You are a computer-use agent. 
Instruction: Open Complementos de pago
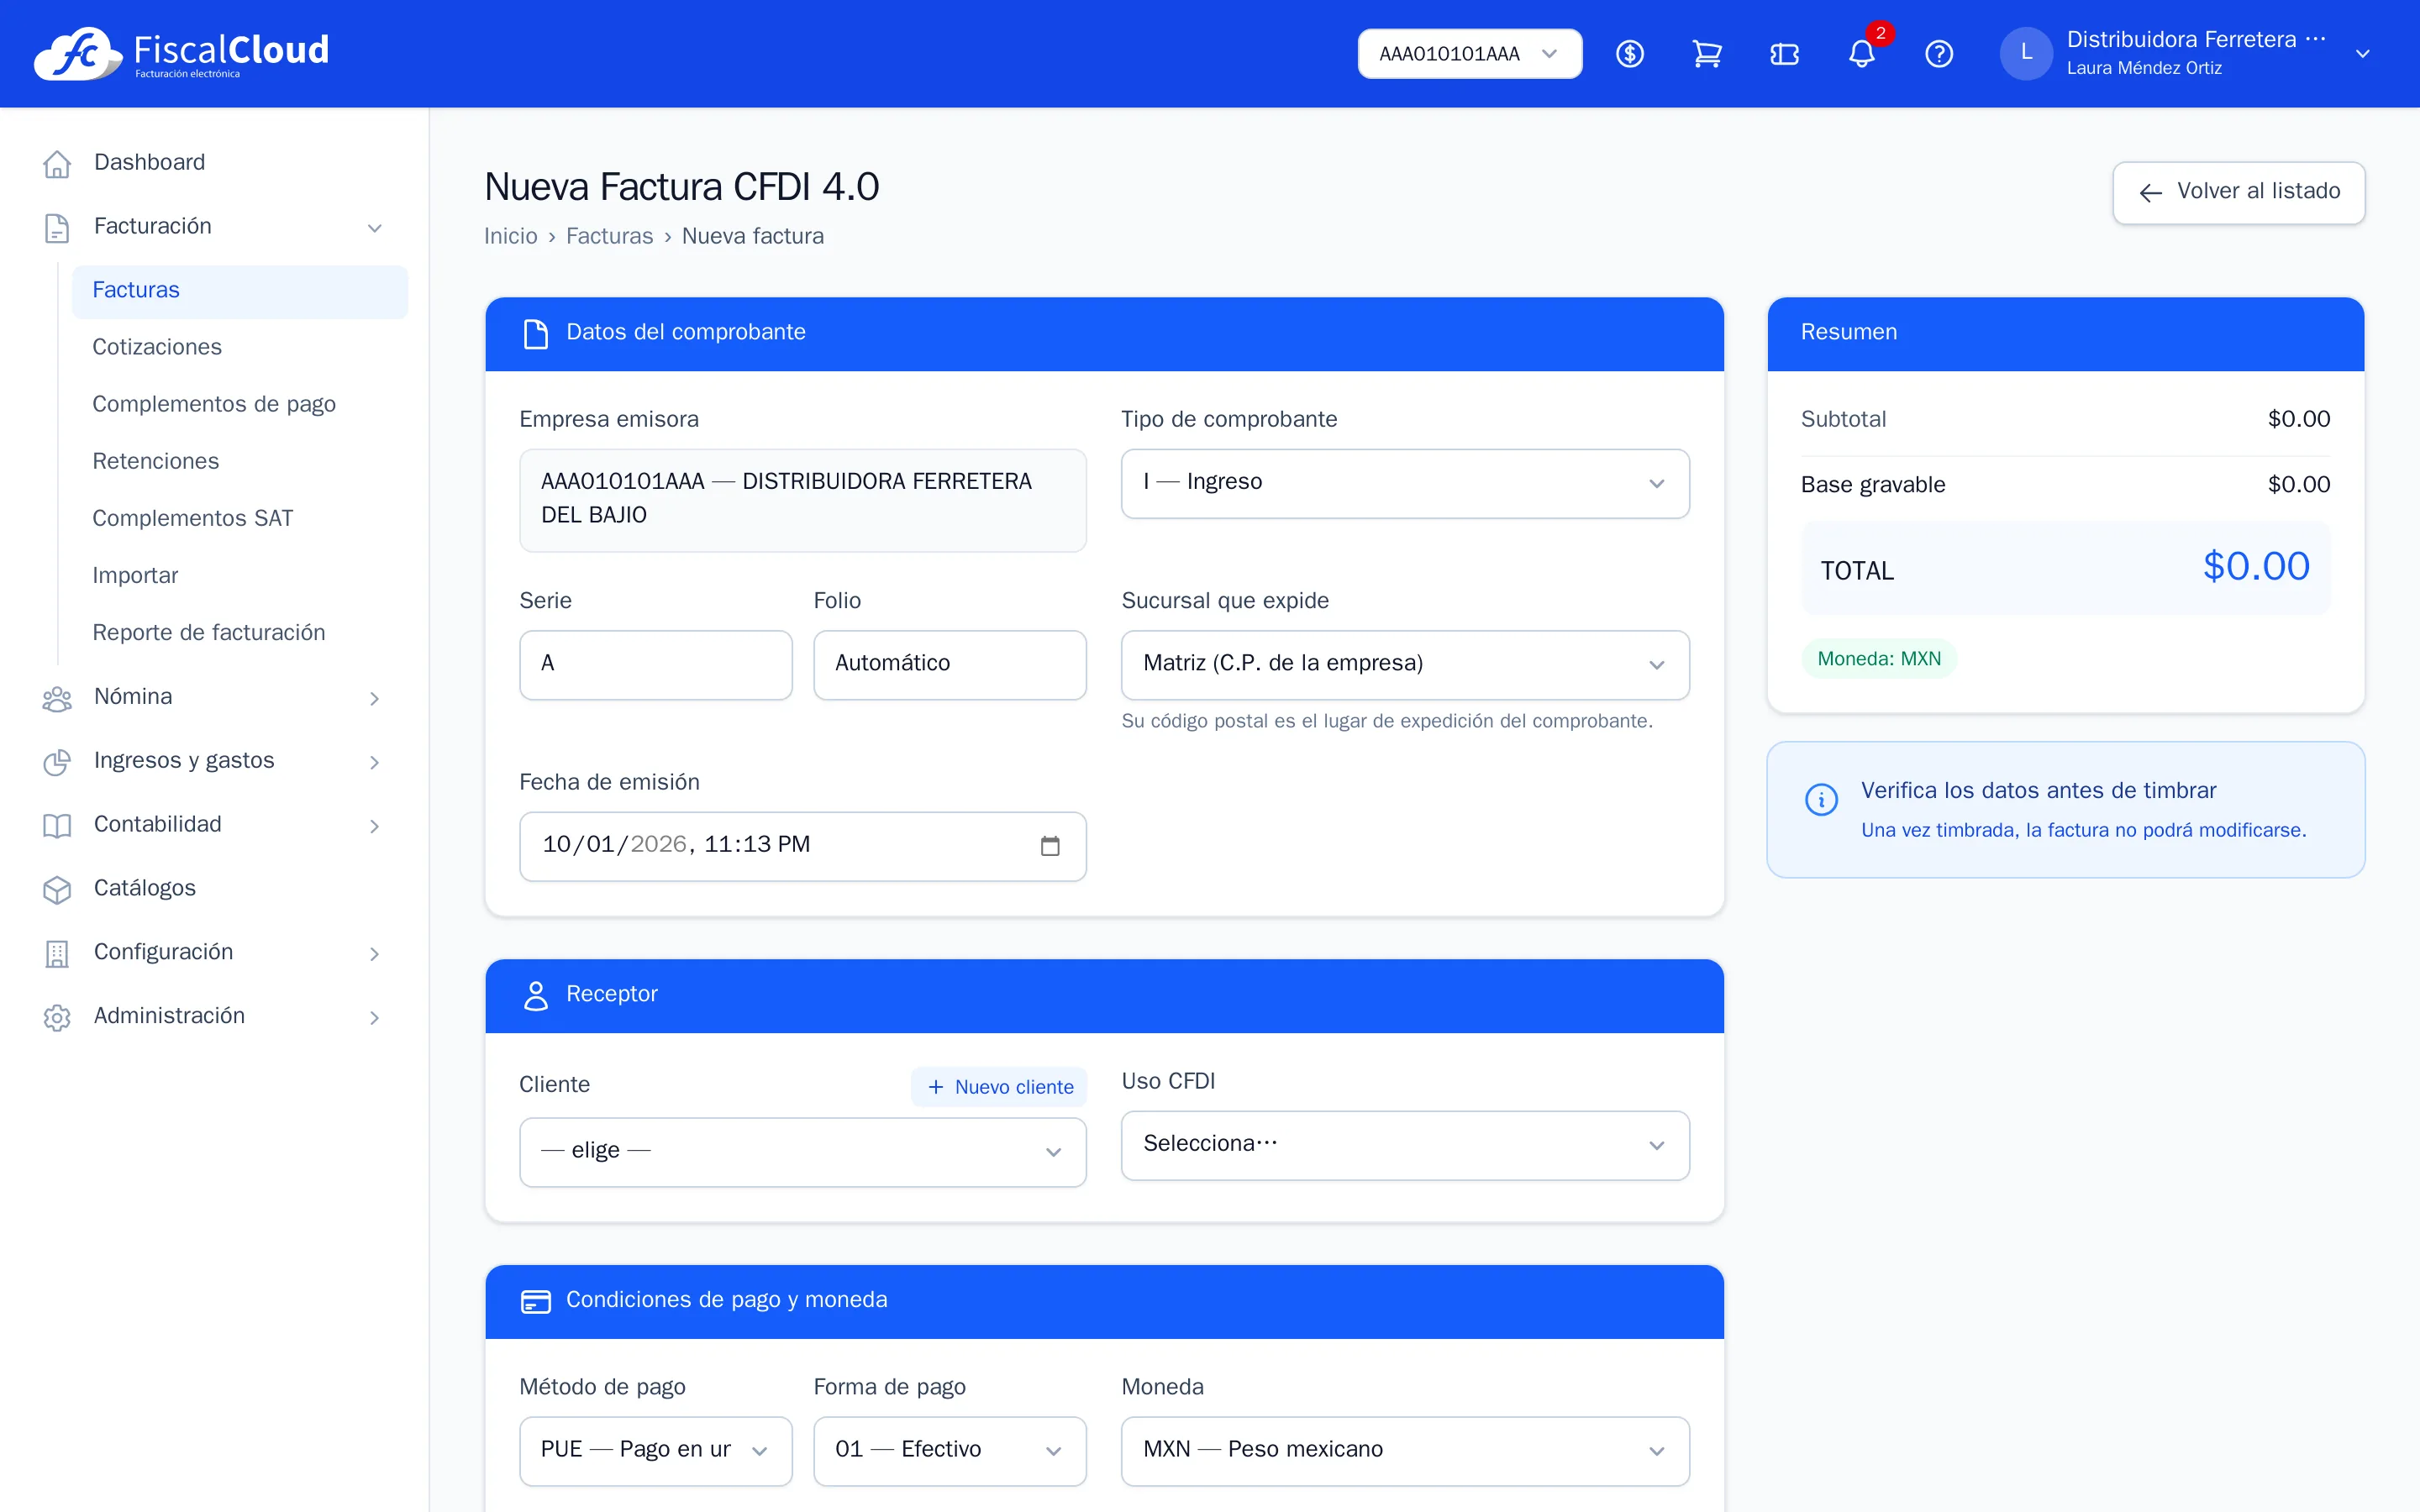239,404
